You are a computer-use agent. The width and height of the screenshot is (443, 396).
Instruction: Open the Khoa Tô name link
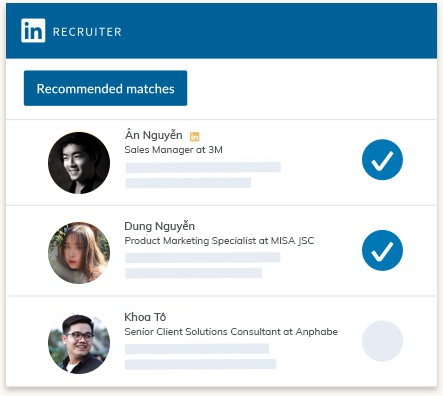(145, 317)
